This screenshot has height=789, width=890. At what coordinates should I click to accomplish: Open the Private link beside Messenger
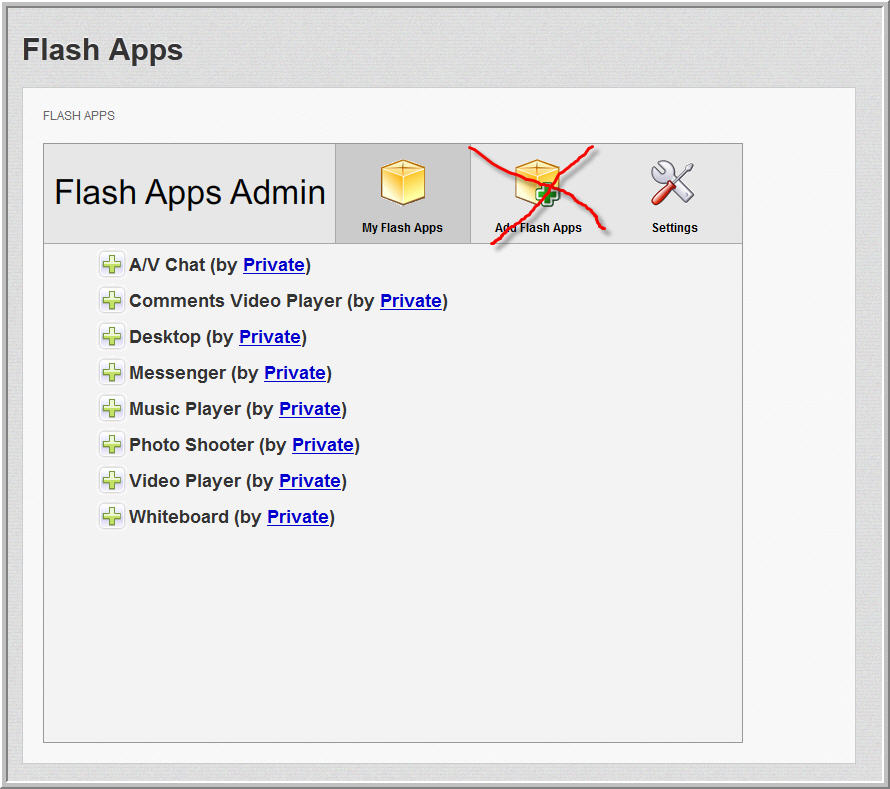point(294,373)
